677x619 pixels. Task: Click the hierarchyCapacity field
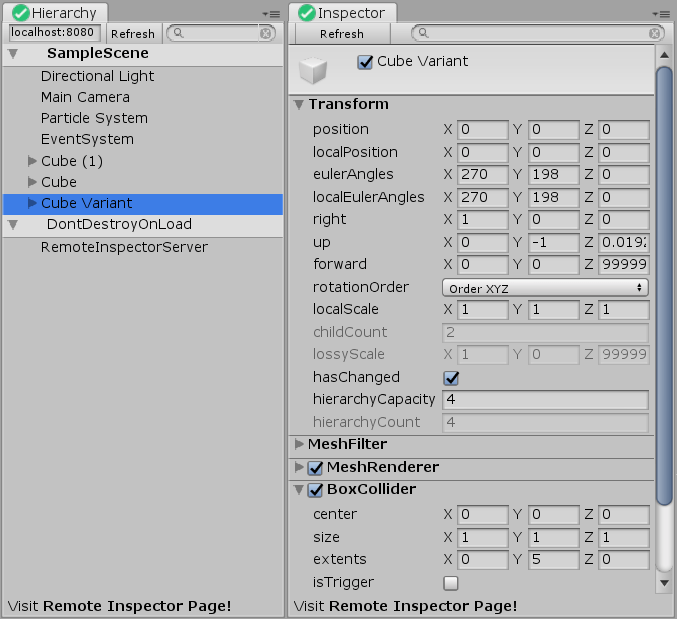tap(545, 400)
